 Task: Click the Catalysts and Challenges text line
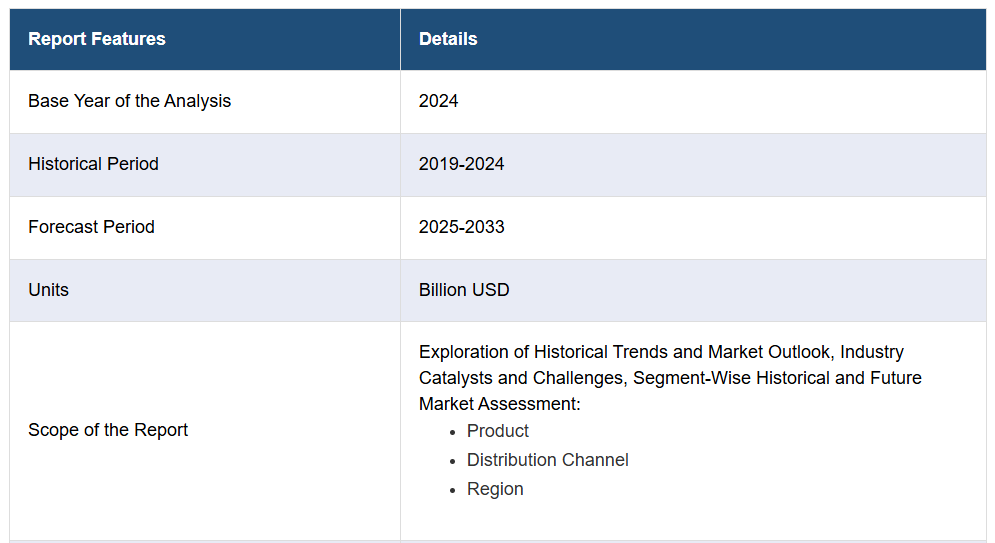(x=670, y=378)
